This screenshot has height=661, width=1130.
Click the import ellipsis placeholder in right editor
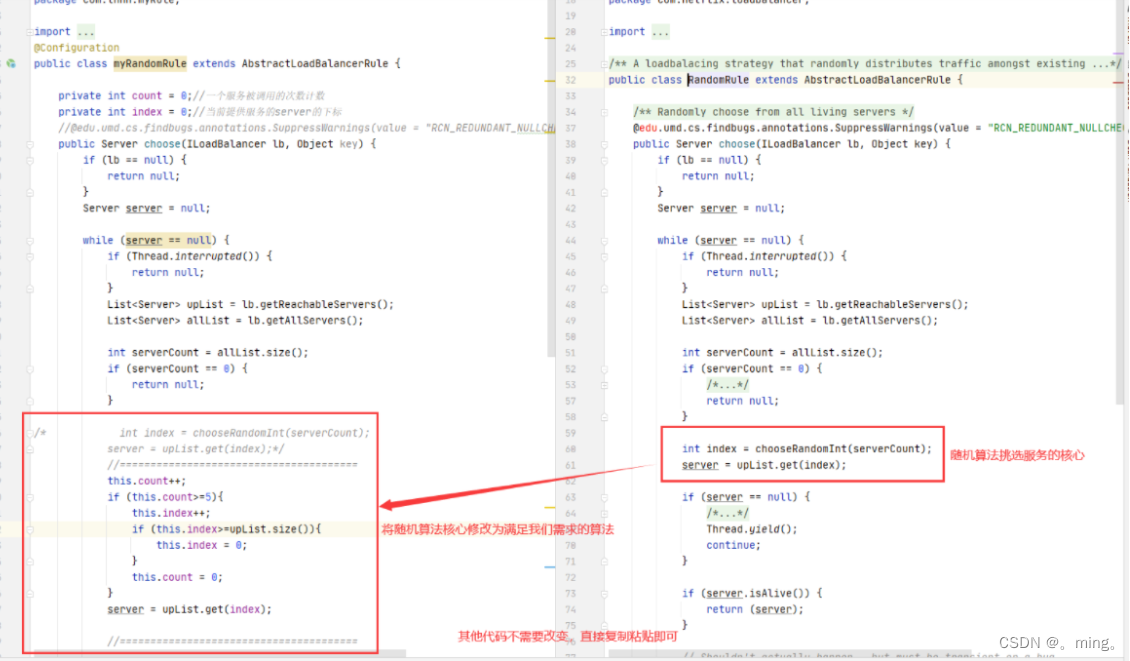[x=660, y=32]
